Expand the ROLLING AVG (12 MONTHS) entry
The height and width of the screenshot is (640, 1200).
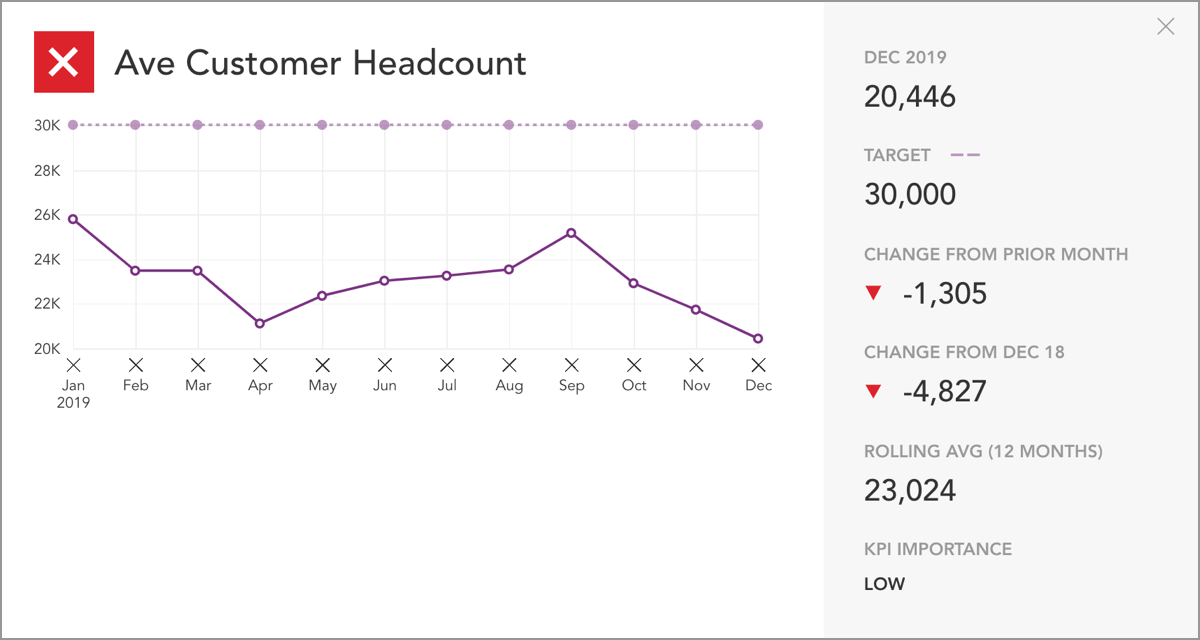pyautogui.click(x=984, y=452)
